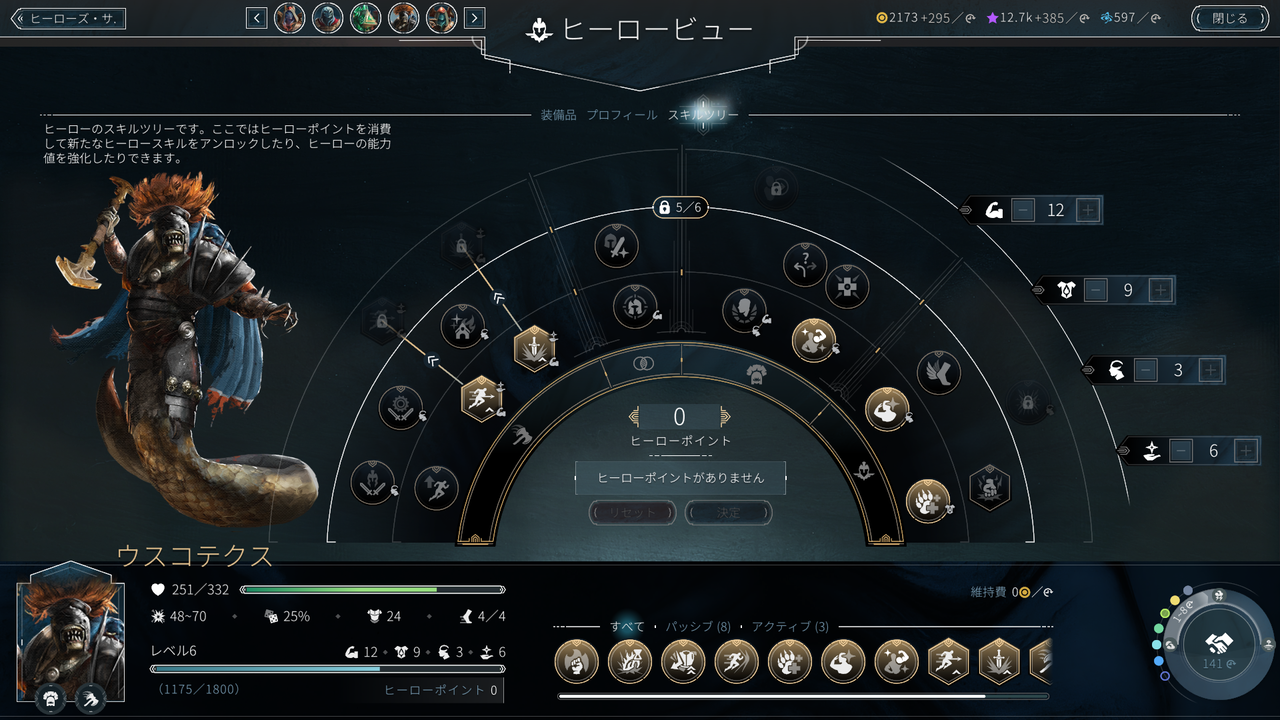Select the first hero portrait in top bar
This screenshot has height=720, width=1280.
(290, 18)
